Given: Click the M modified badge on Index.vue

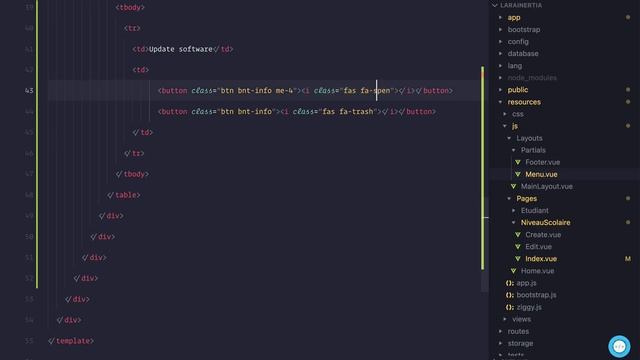Looking at the screenshot, I should tap(627, 259).
